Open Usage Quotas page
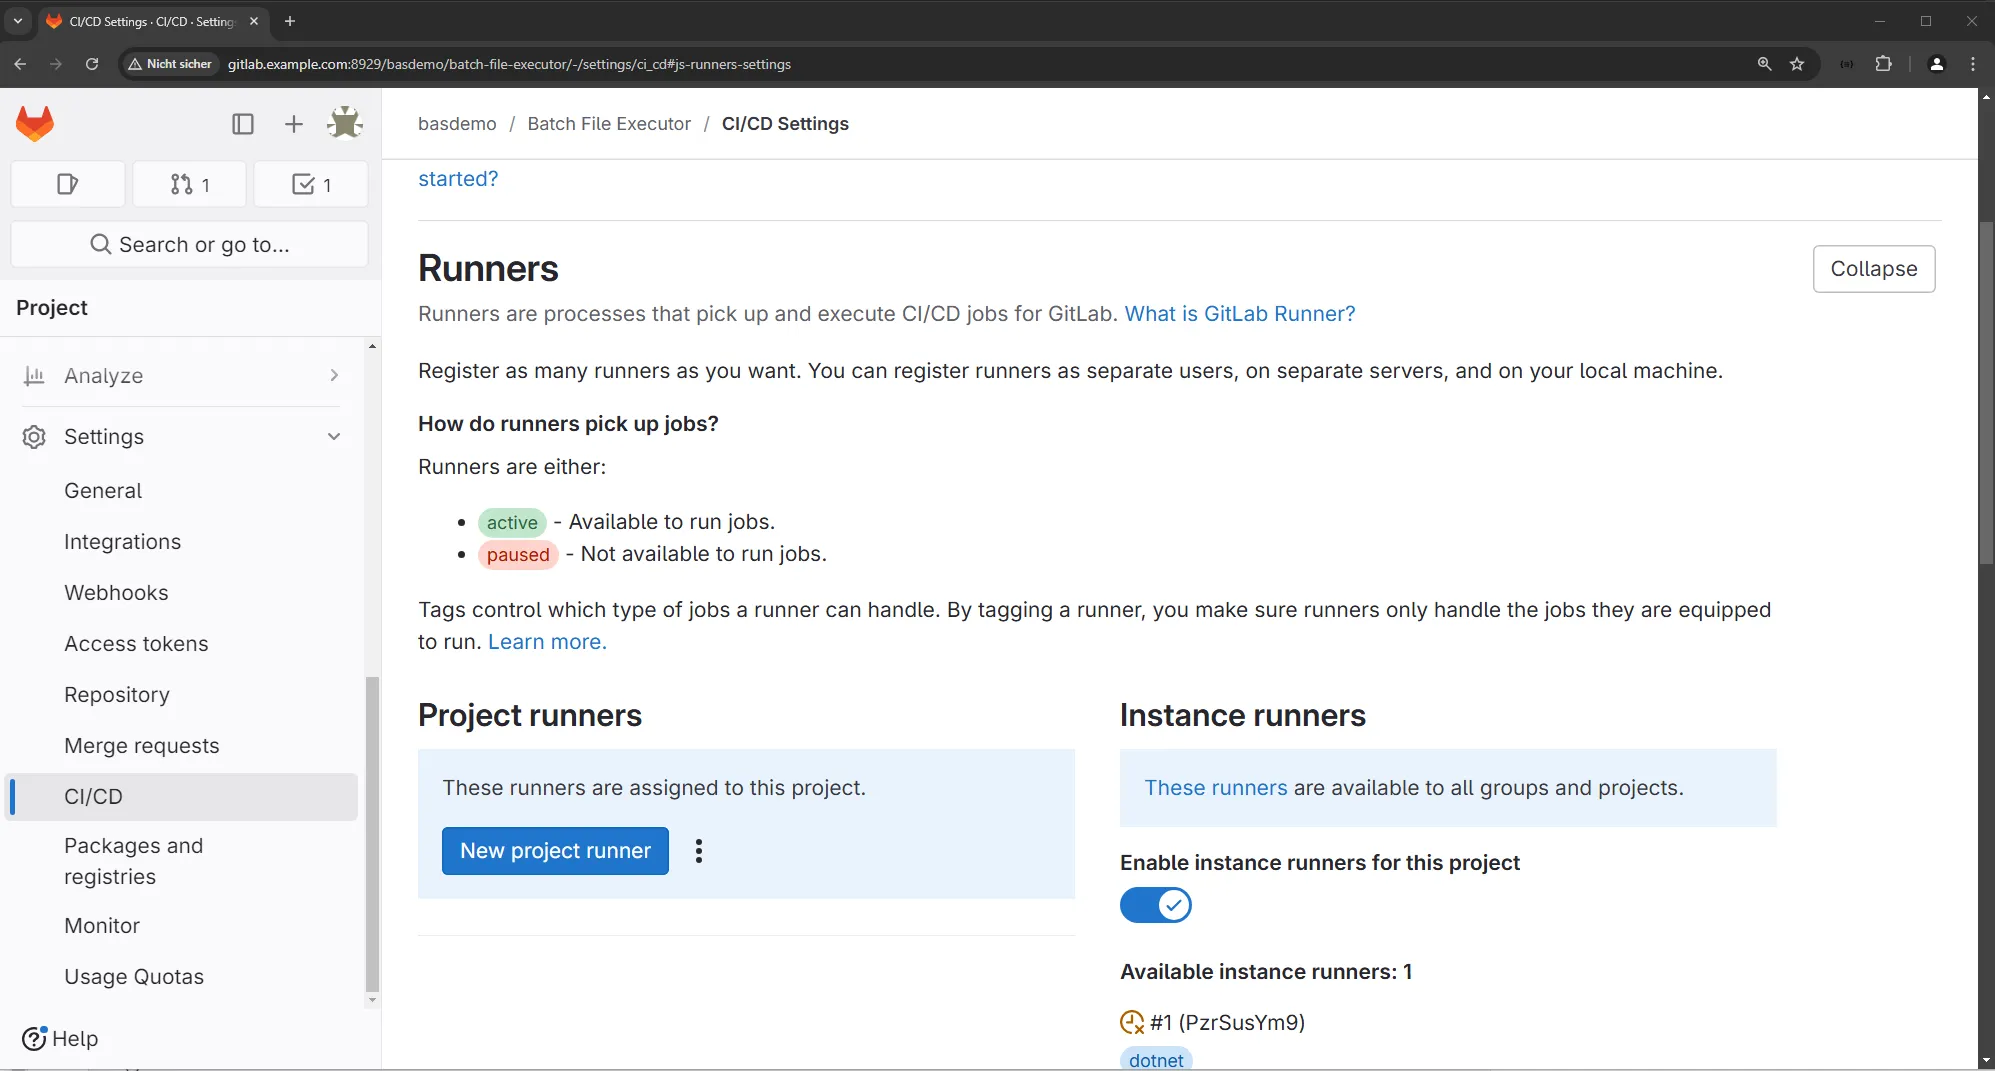Viewport: 1995px width, 1071px height. tap(134, 977)
